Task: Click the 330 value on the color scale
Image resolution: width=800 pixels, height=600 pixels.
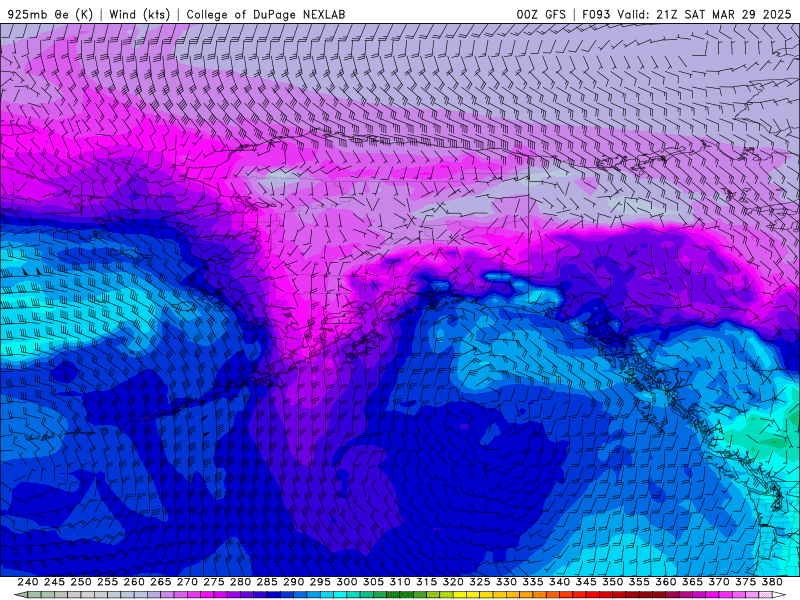Action: click(x=506, y=582)
